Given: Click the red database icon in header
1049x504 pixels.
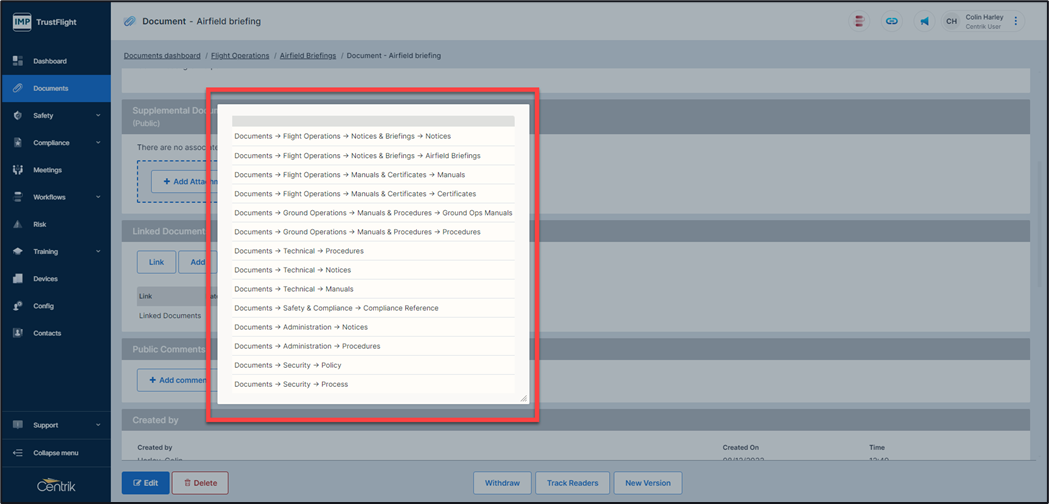Looking at the screenshot, I should click(859, 21).
